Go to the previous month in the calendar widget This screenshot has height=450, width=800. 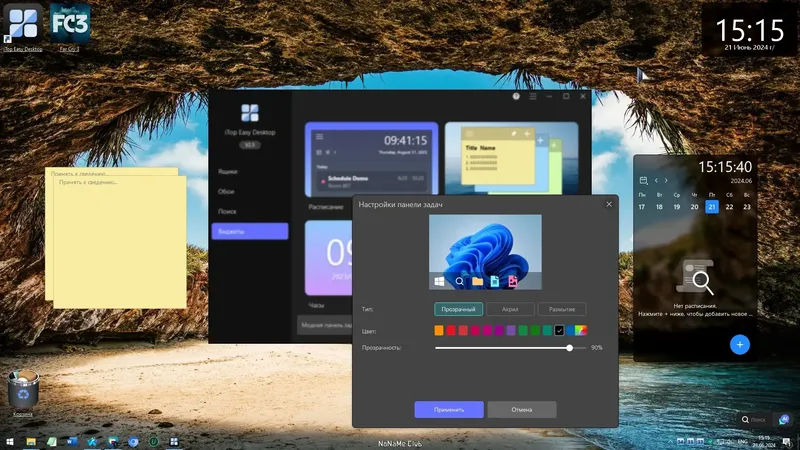coord(656,181)
